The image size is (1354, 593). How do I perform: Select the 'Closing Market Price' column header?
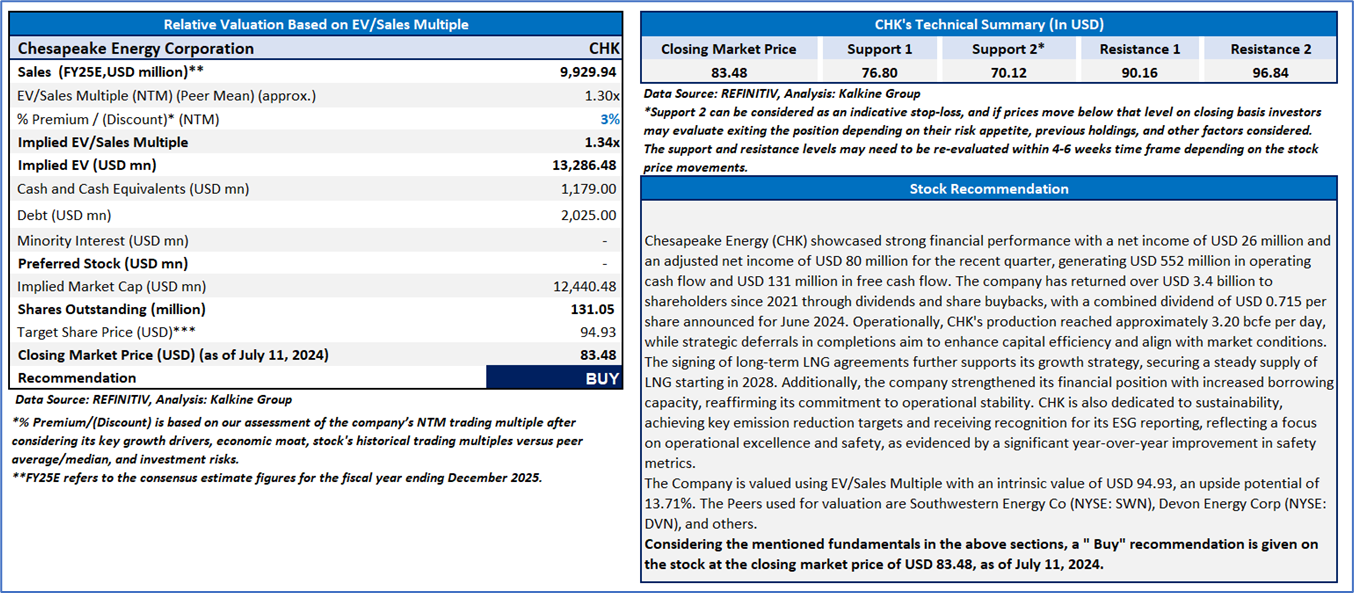tap(729, 49)
